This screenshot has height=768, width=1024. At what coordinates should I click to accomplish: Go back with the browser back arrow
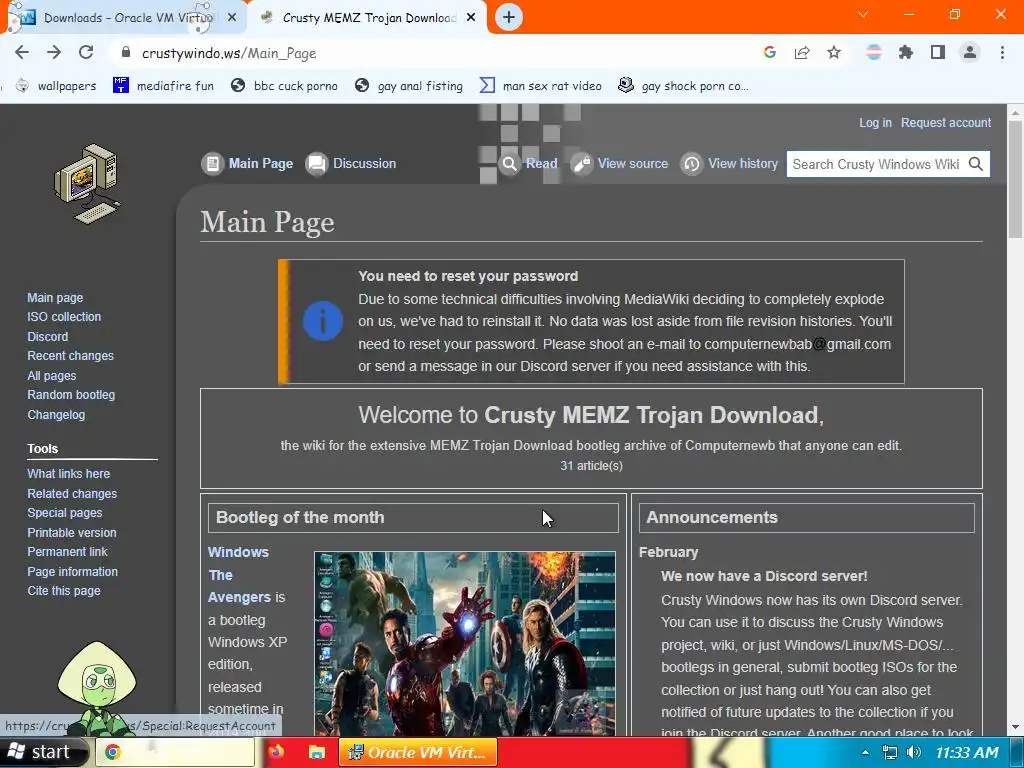pyautogui.click(x=22, y=53)
